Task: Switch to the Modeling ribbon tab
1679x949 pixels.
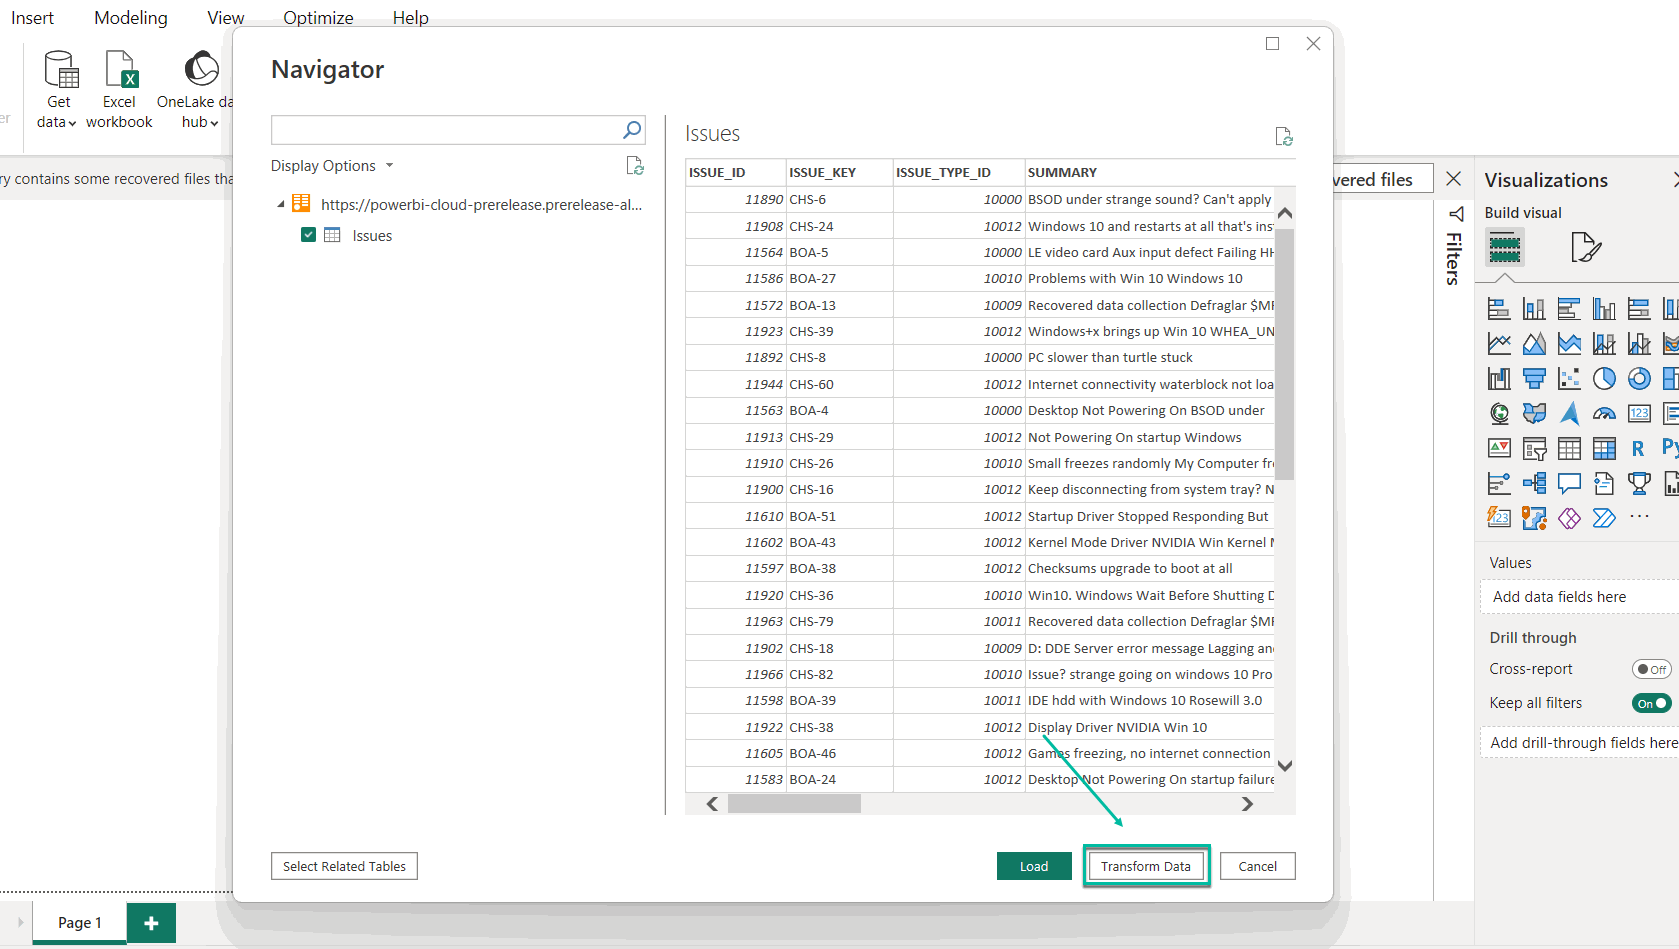Action: point(130,17)
